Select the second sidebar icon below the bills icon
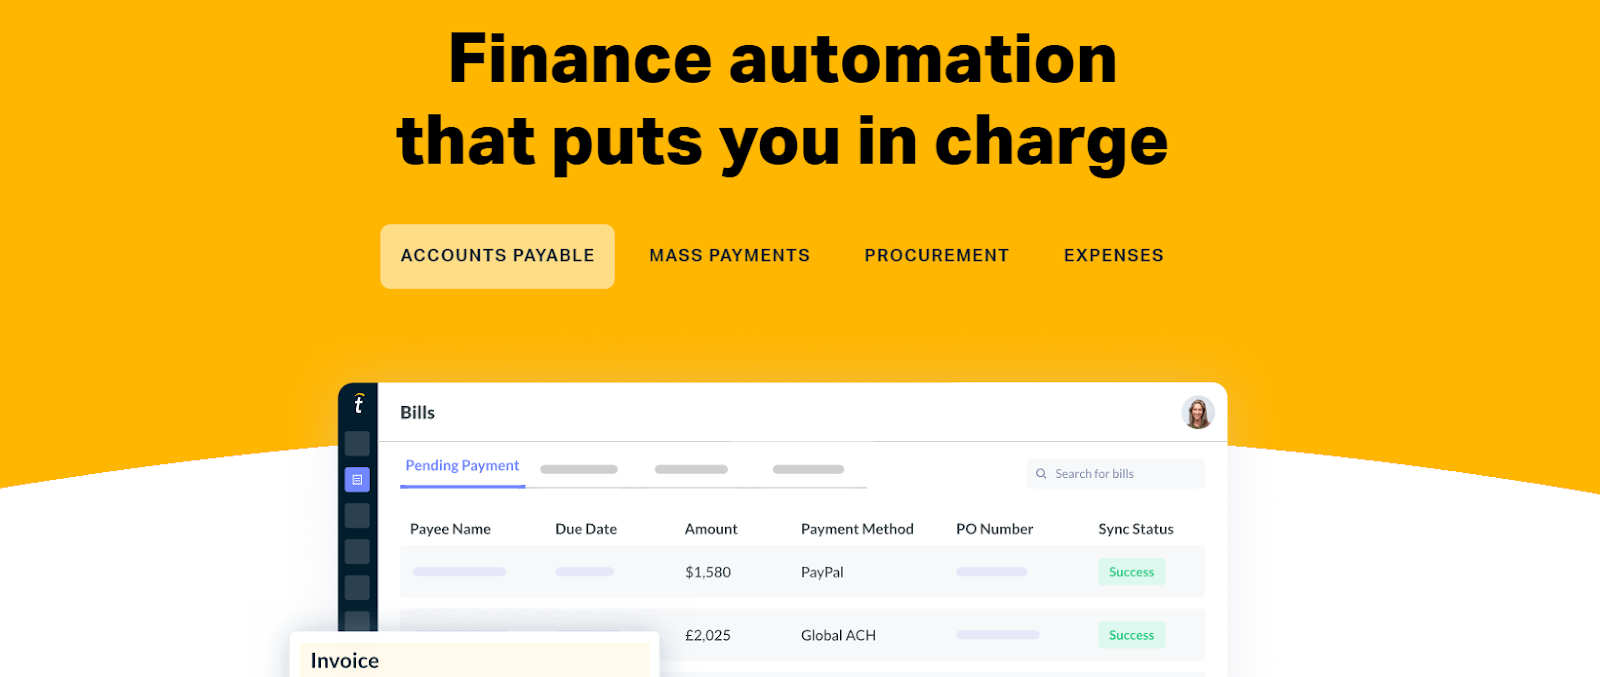The height and width of the screenshot is (677, 1600). [357, 552]
